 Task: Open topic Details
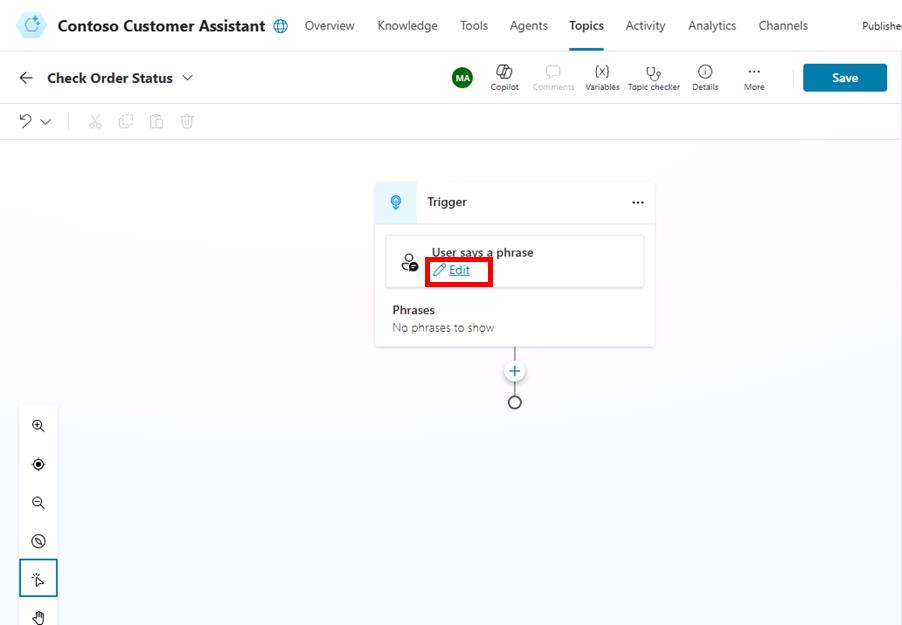coord(705,77)
